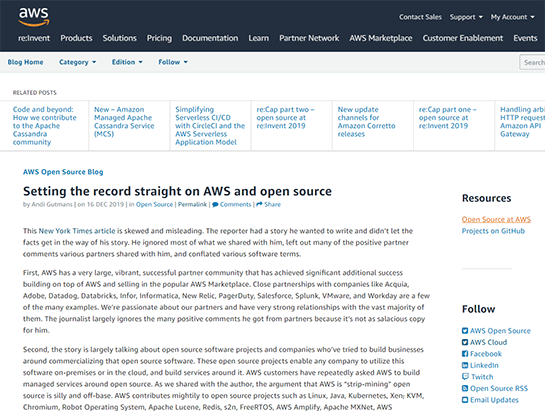The height and width of the screenshot is (411, 545).
Task: Click the Resources heading
Action: tap(486, 198)
